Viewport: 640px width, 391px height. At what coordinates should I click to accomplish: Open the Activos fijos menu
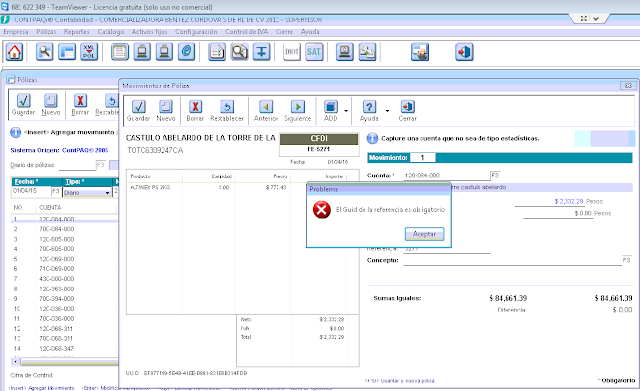pos(149,32)
